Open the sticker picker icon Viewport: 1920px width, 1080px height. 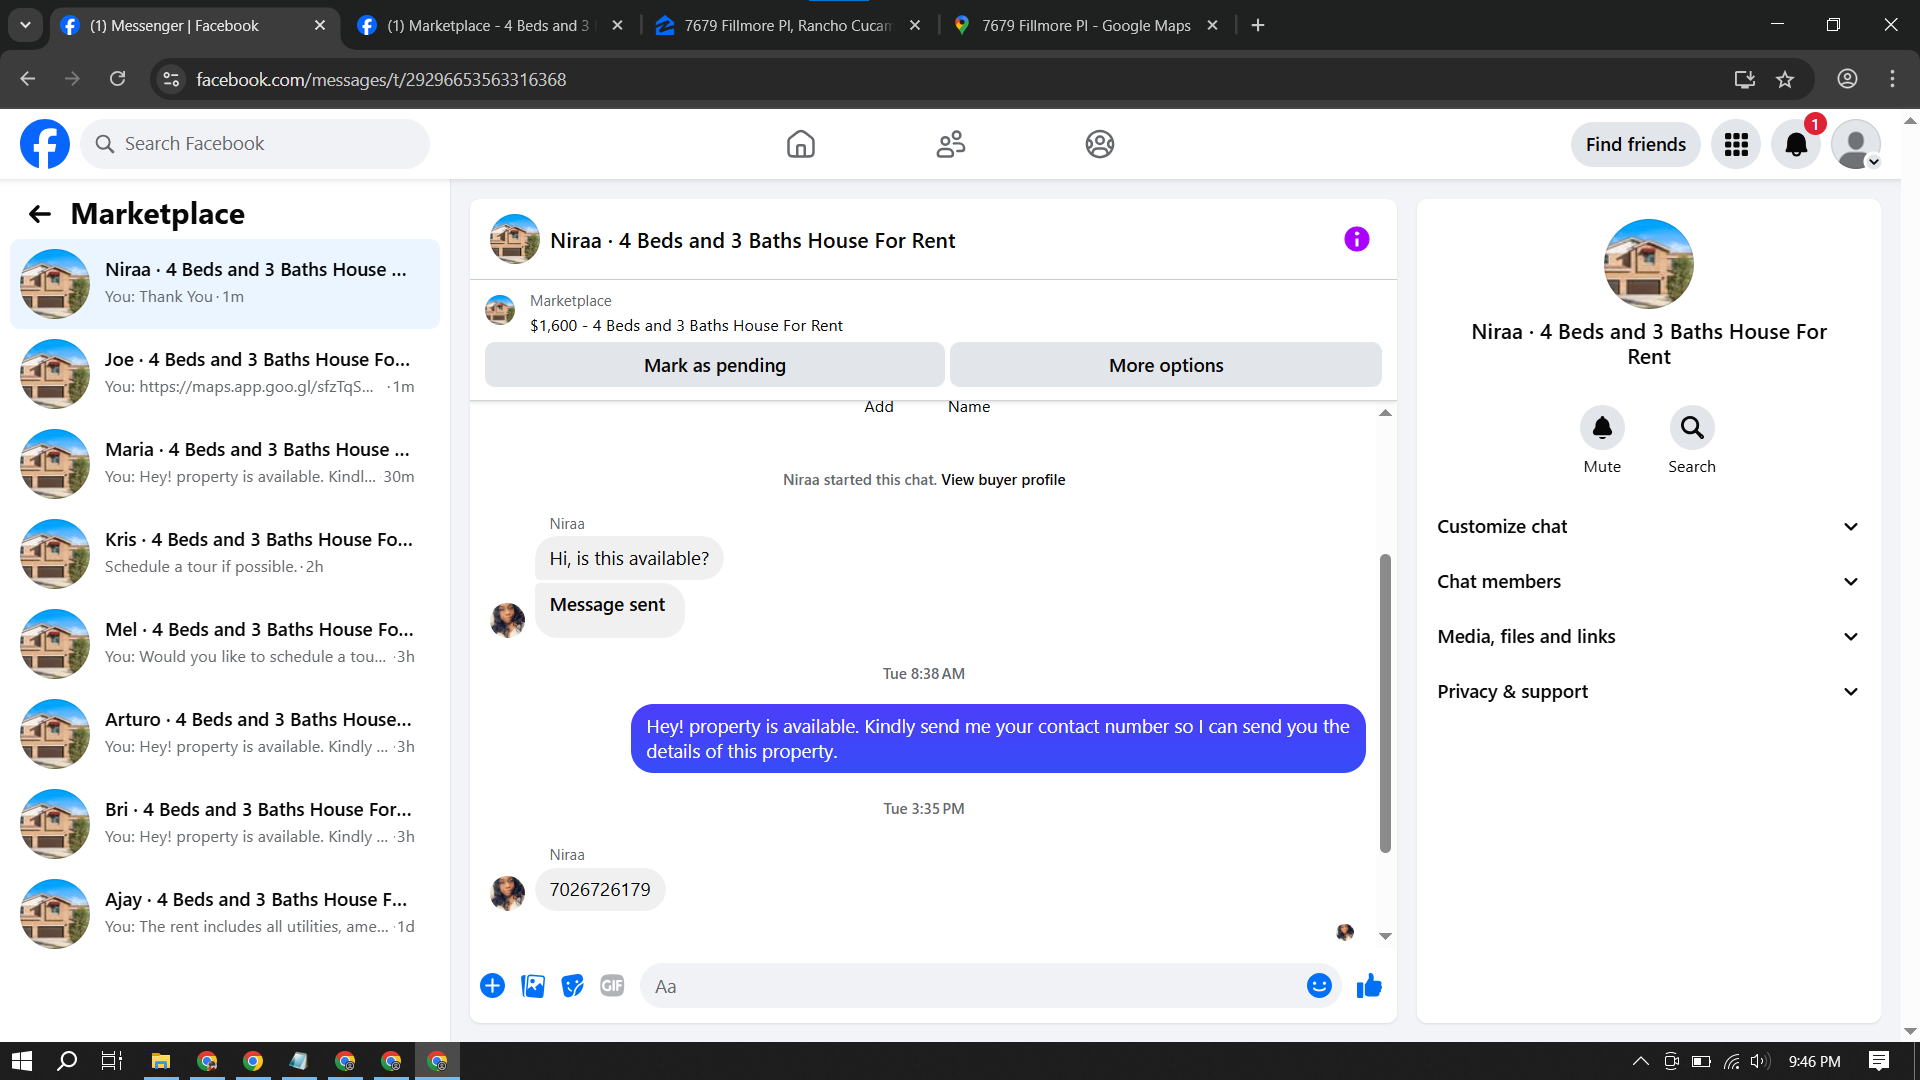tap(572, 986)
